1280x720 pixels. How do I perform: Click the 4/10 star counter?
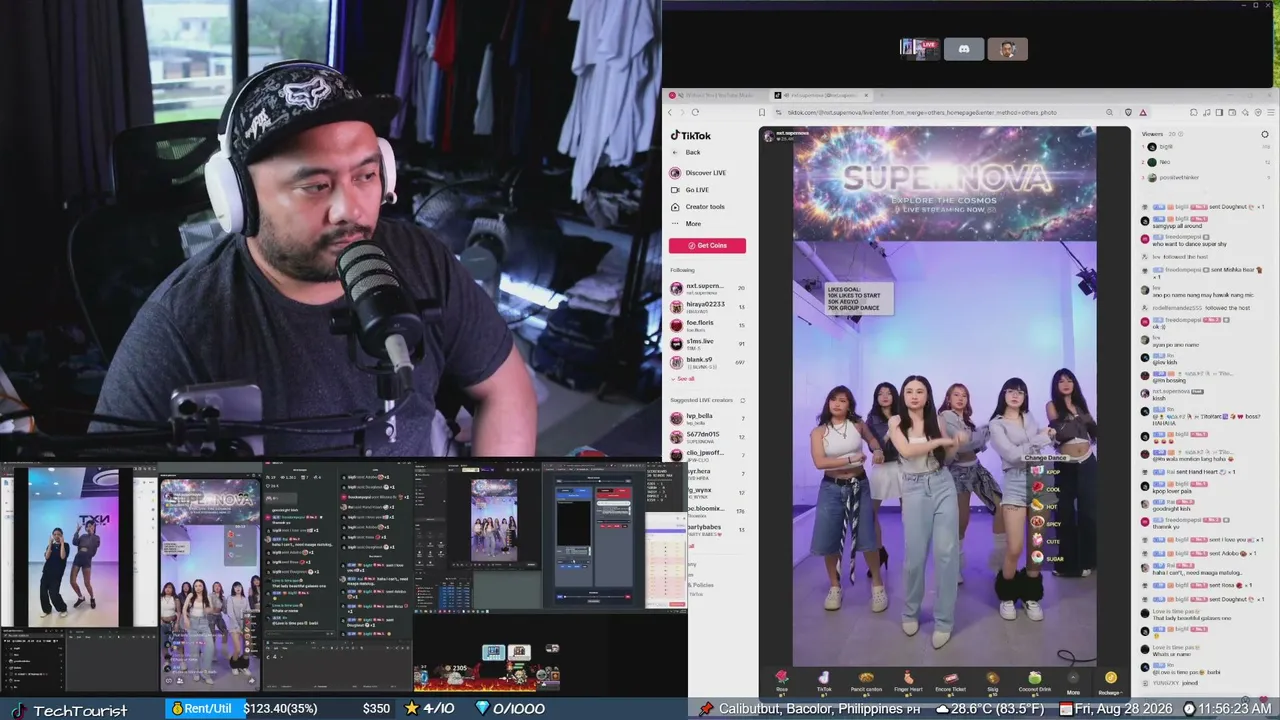pyautogui.click(x=428, y=709)
